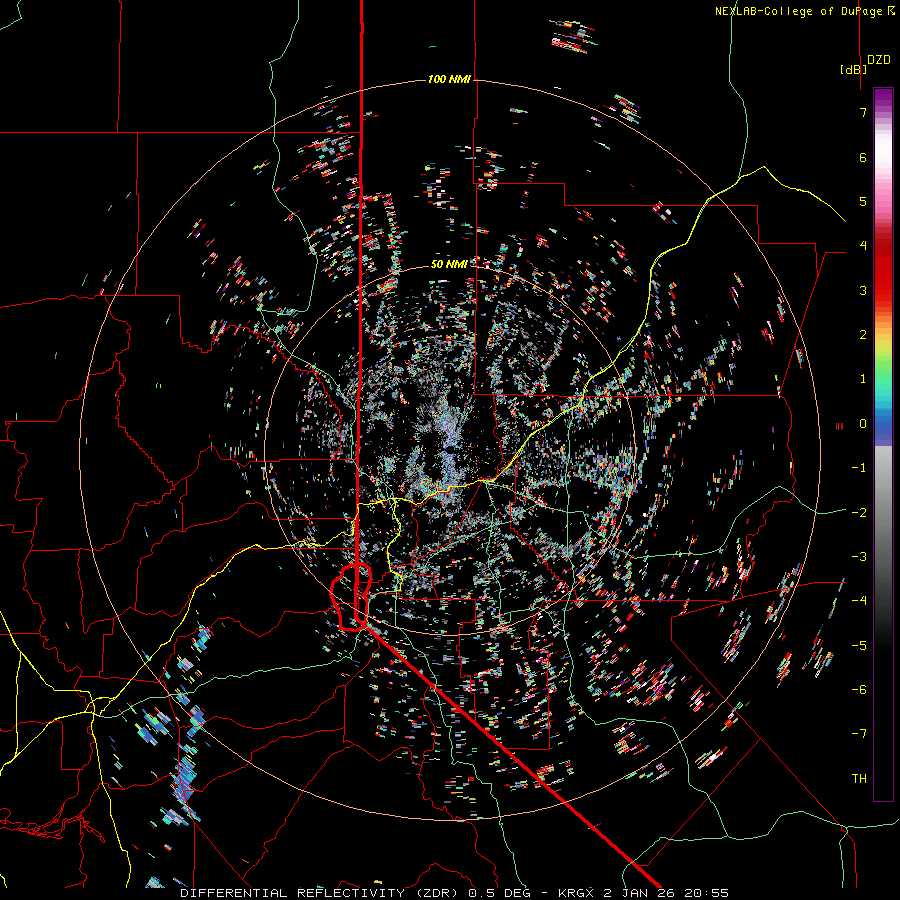Click the positive 4 scale label
The width and height of the screenshot is (900, 900).
863,246
